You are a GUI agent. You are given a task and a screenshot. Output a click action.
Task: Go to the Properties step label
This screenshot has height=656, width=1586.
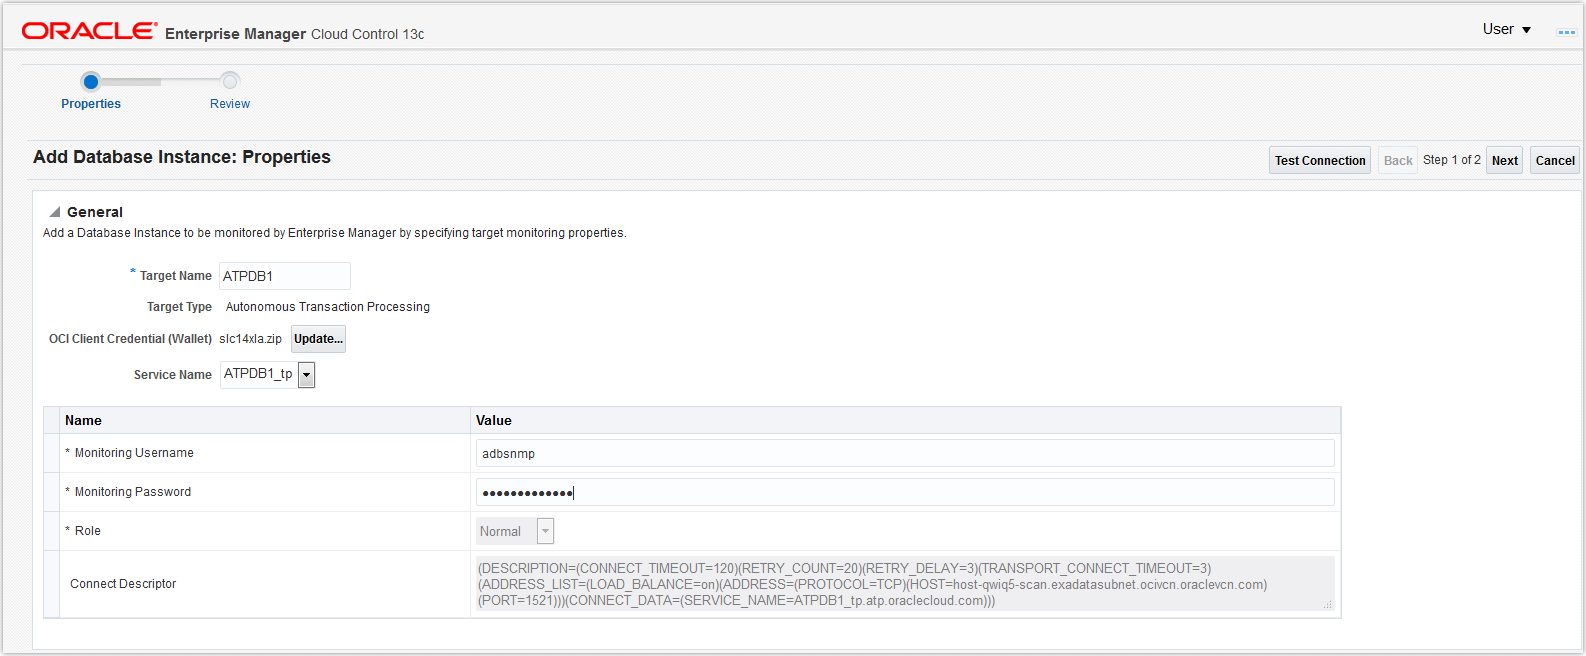[91, 104]
